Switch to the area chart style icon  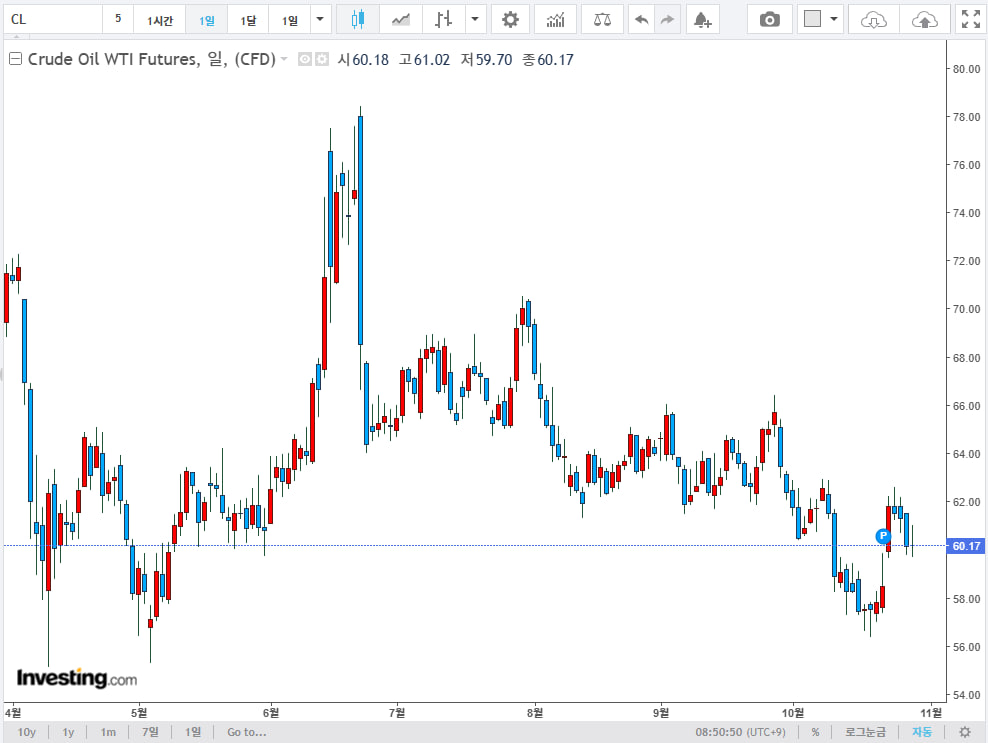coord(400,19)
